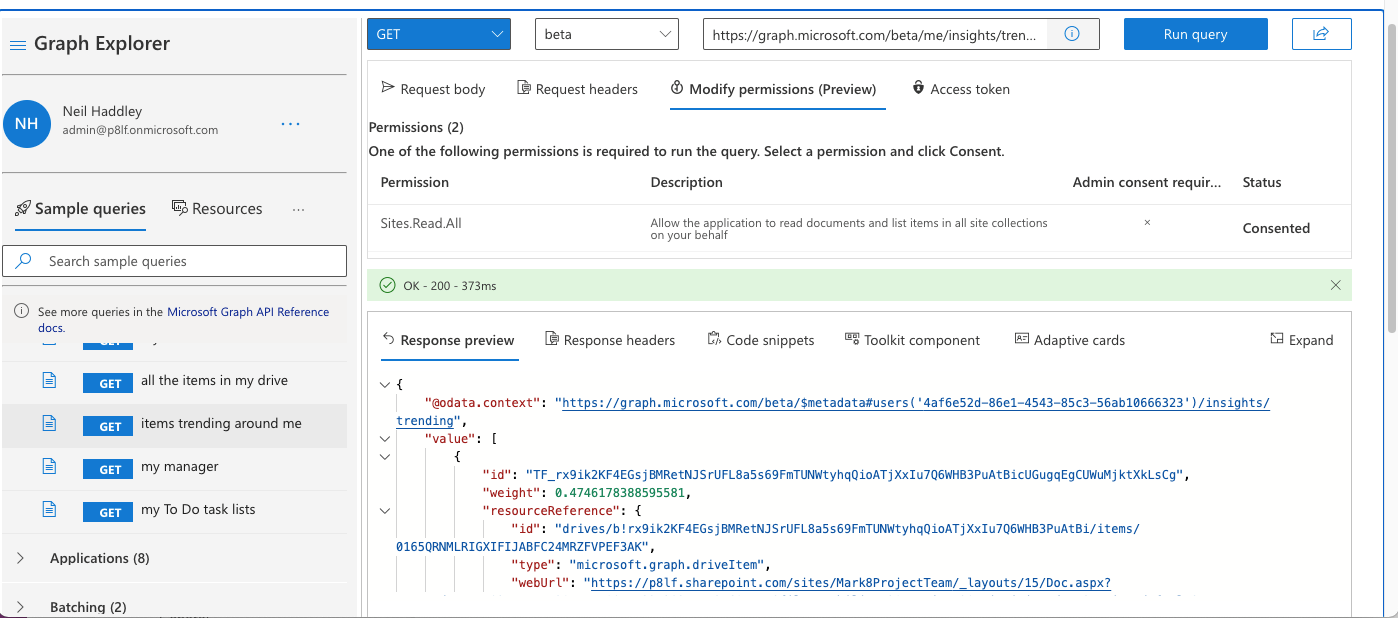Click the info icon in the URL bar
The height and width of the screenshot is (618, 1398).
[1072, 34]
